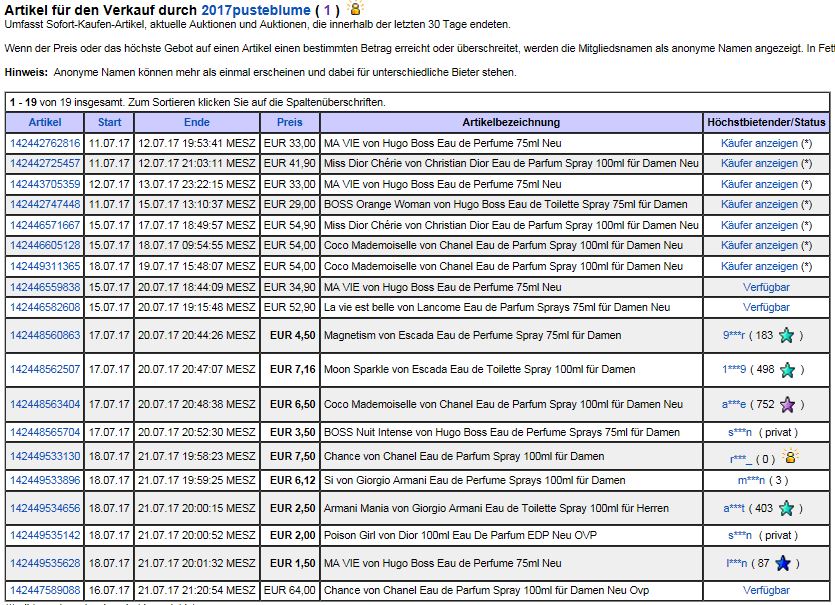Show buyer for BOSS Orange Woman item

(759, 205)
